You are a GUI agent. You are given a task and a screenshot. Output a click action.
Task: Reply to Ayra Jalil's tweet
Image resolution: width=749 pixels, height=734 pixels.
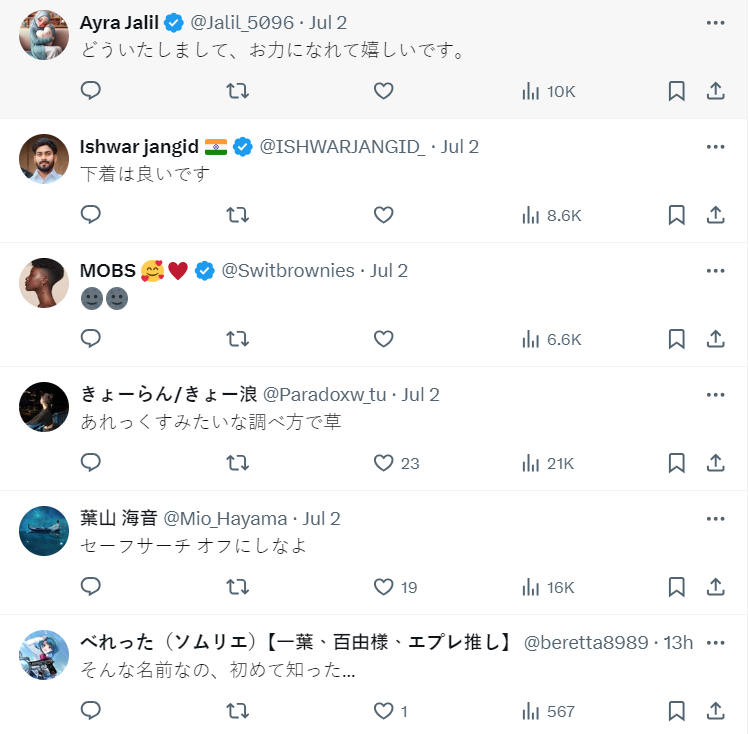(x=91, y=91)
